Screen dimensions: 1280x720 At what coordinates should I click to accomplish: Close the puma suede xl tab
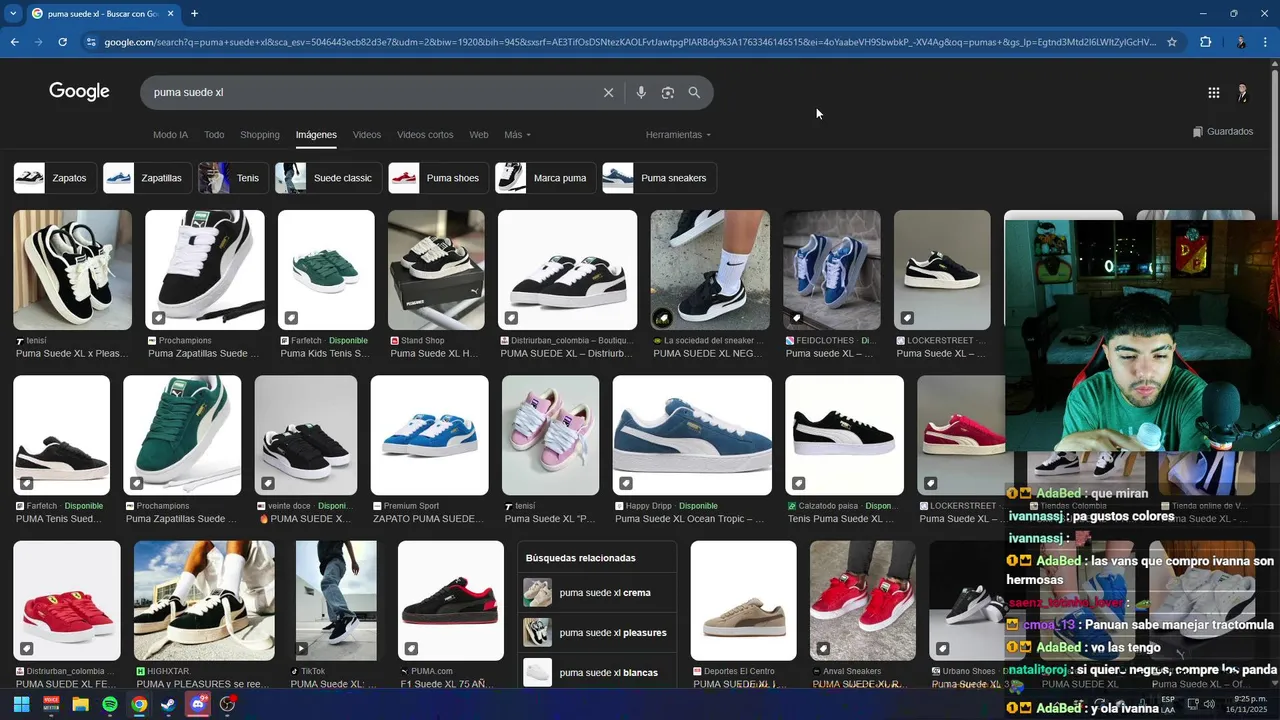click(x=171, y=14)
